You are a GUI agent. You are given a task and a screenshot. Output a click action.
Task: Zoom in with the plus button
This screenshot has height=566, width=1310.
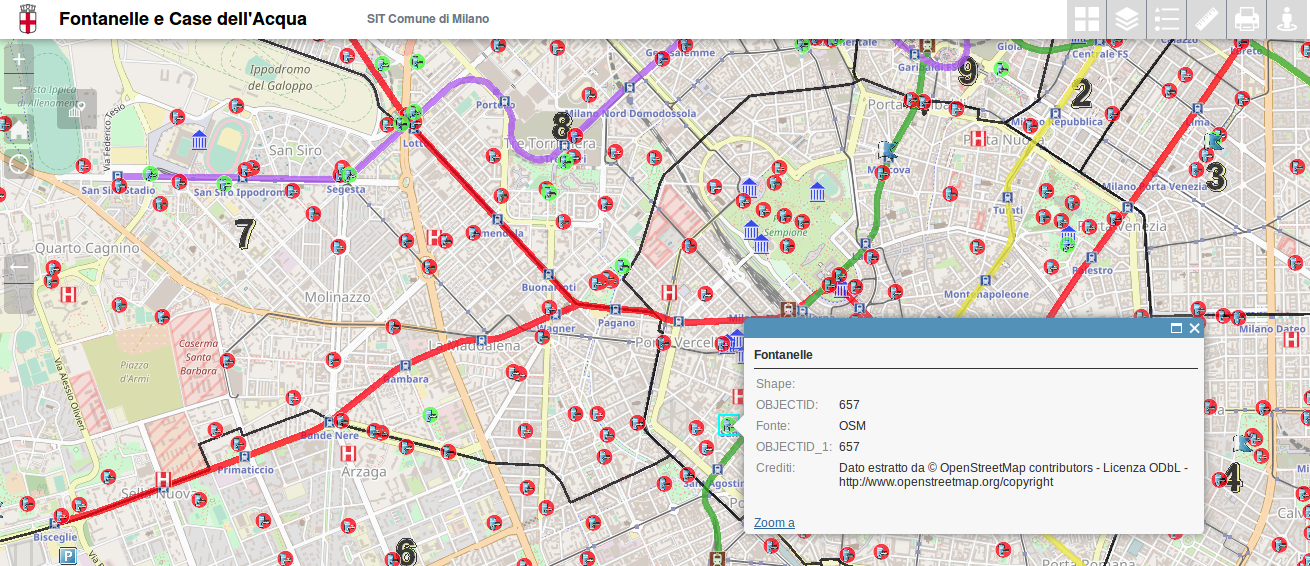click(19, 59)
